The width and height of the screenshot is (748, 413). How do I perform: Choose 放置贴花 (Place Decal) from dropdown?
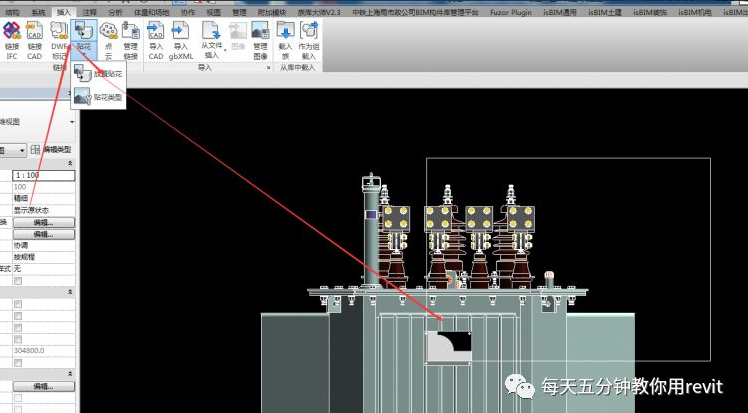coord(98,73)
